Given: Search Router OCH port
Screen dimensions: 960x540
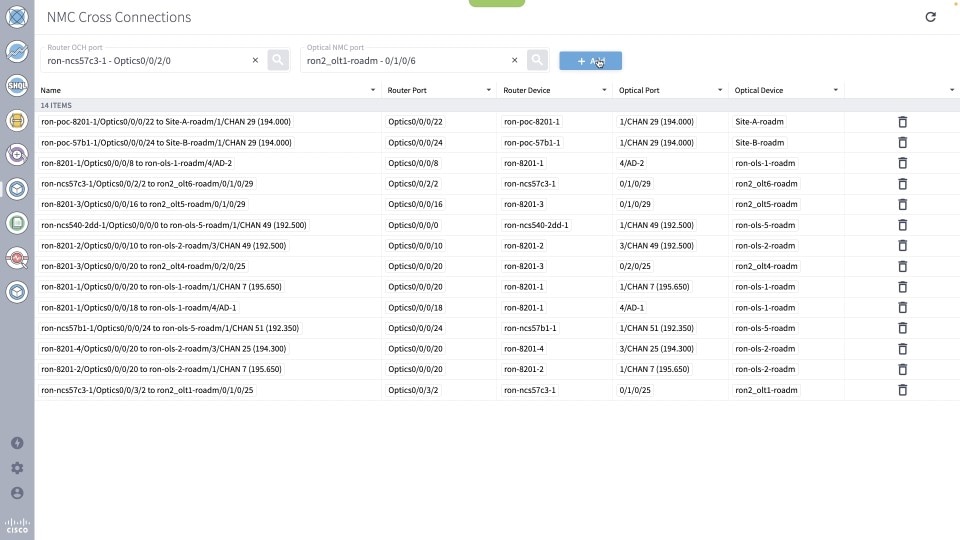Looking at the screenshot, I should tap(278, 60).
